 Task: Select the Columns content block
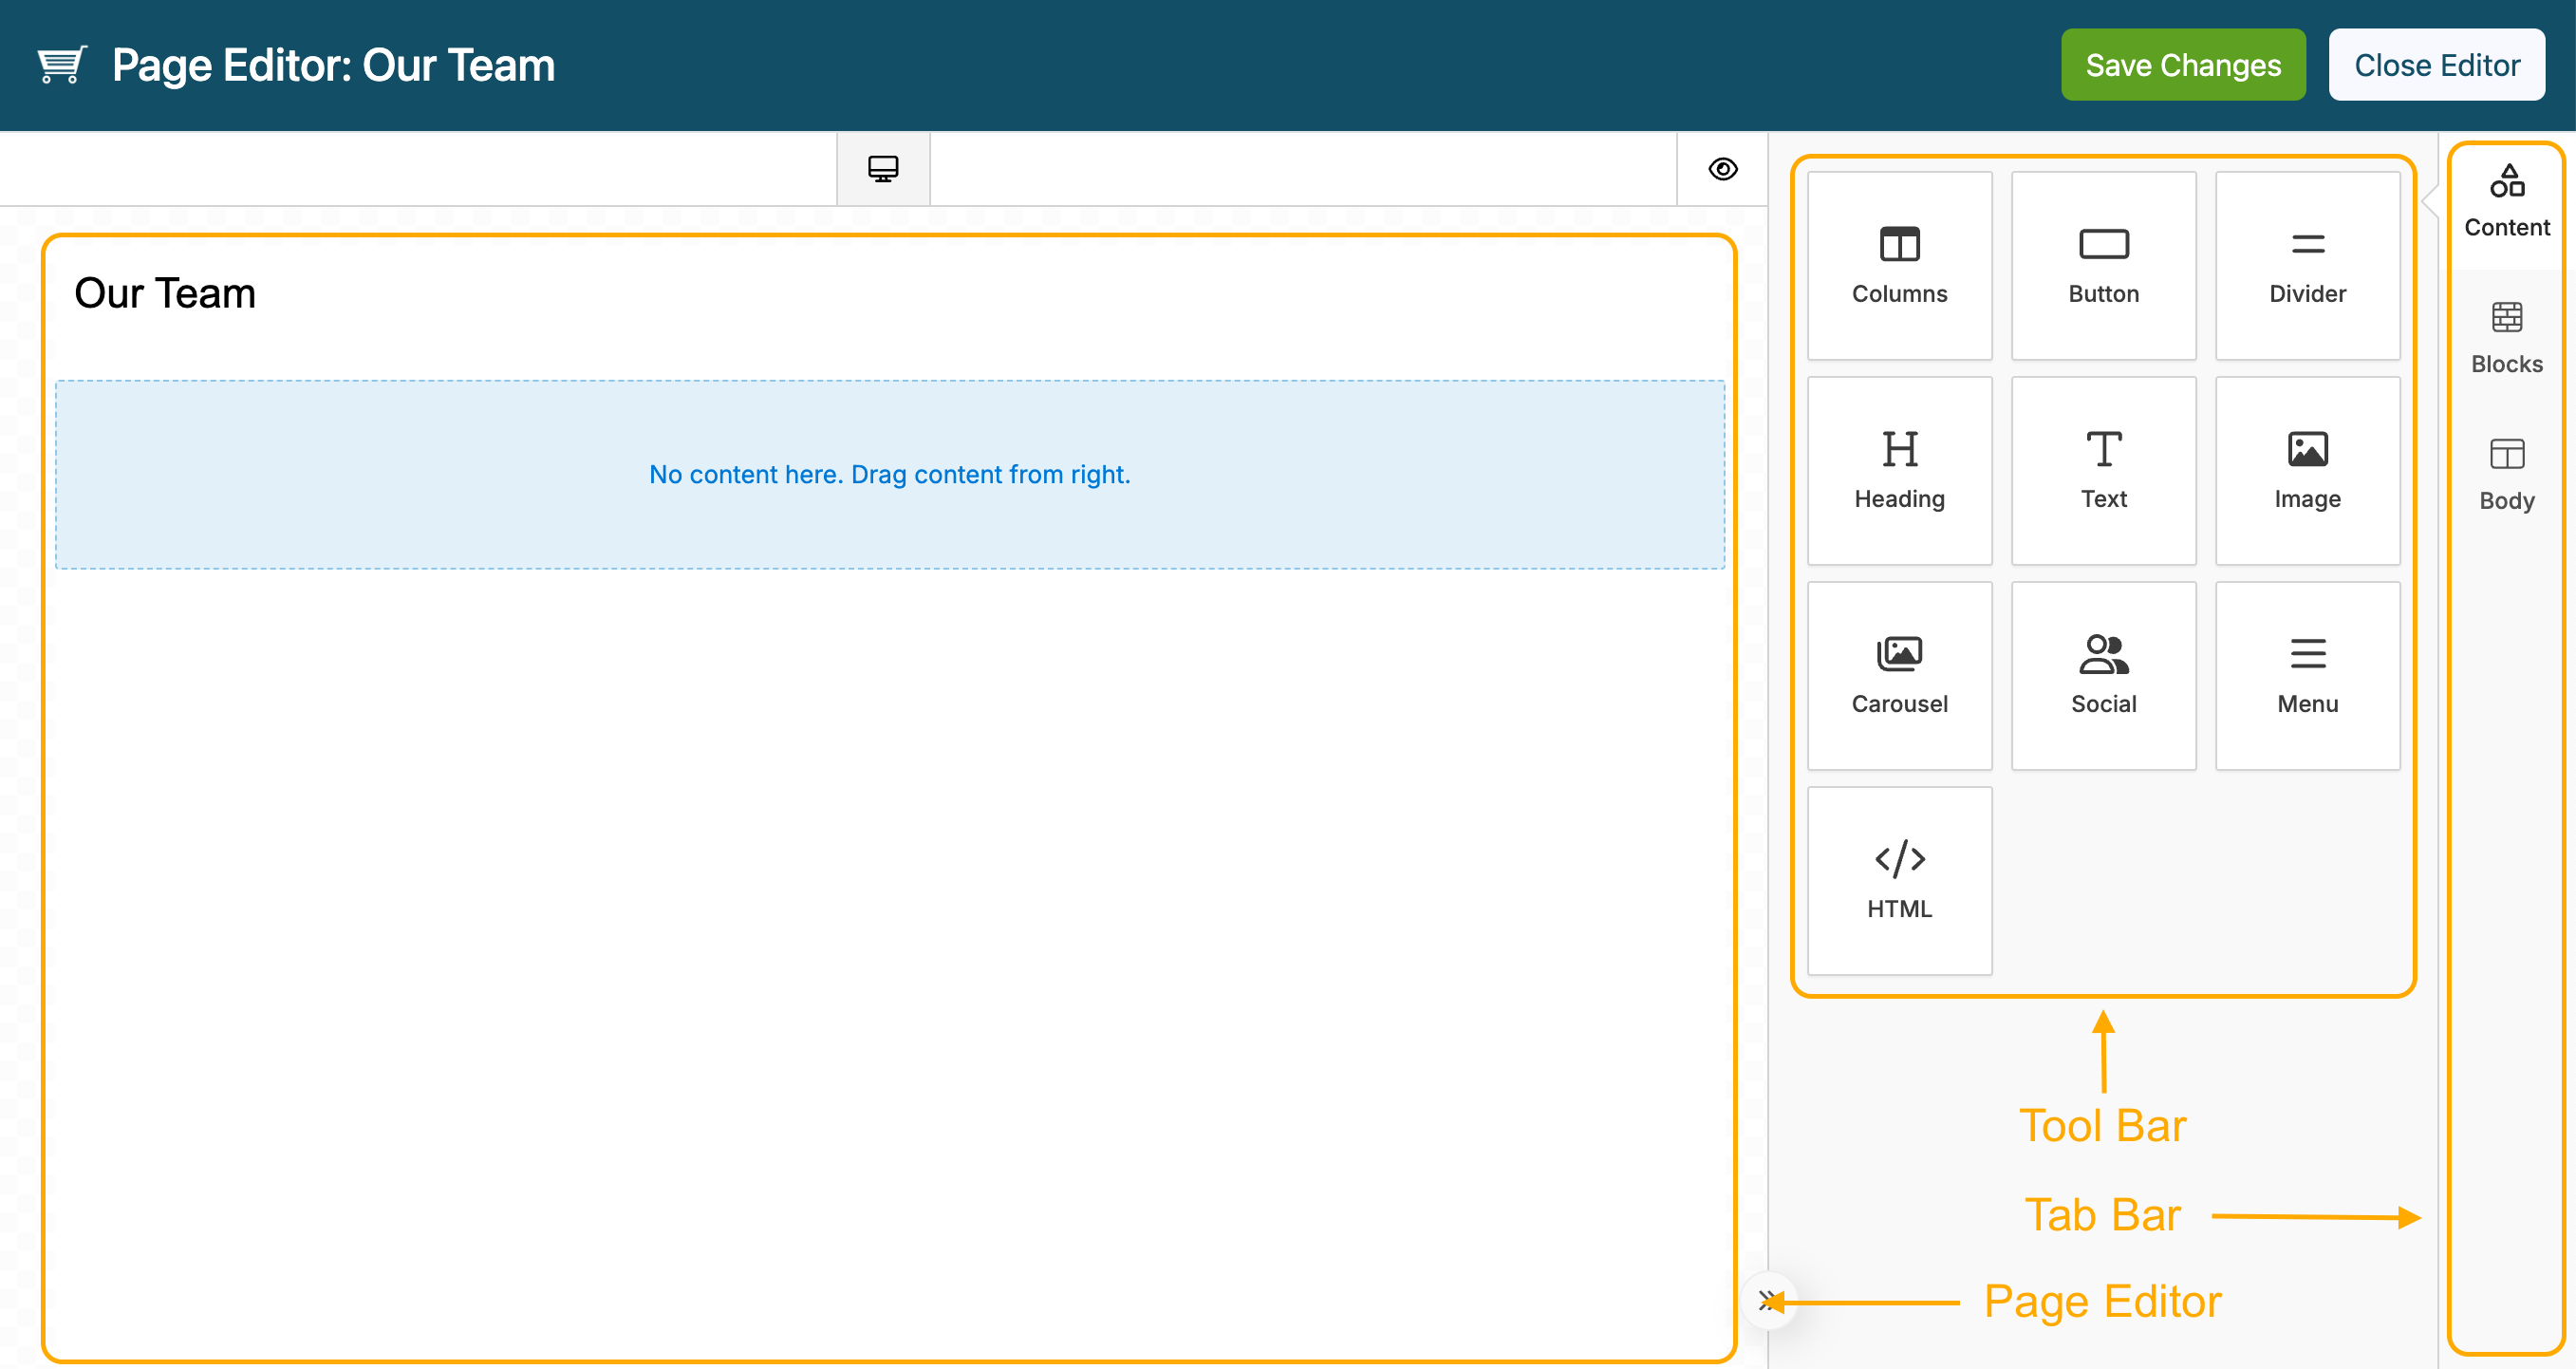[x=1898, y=262]
